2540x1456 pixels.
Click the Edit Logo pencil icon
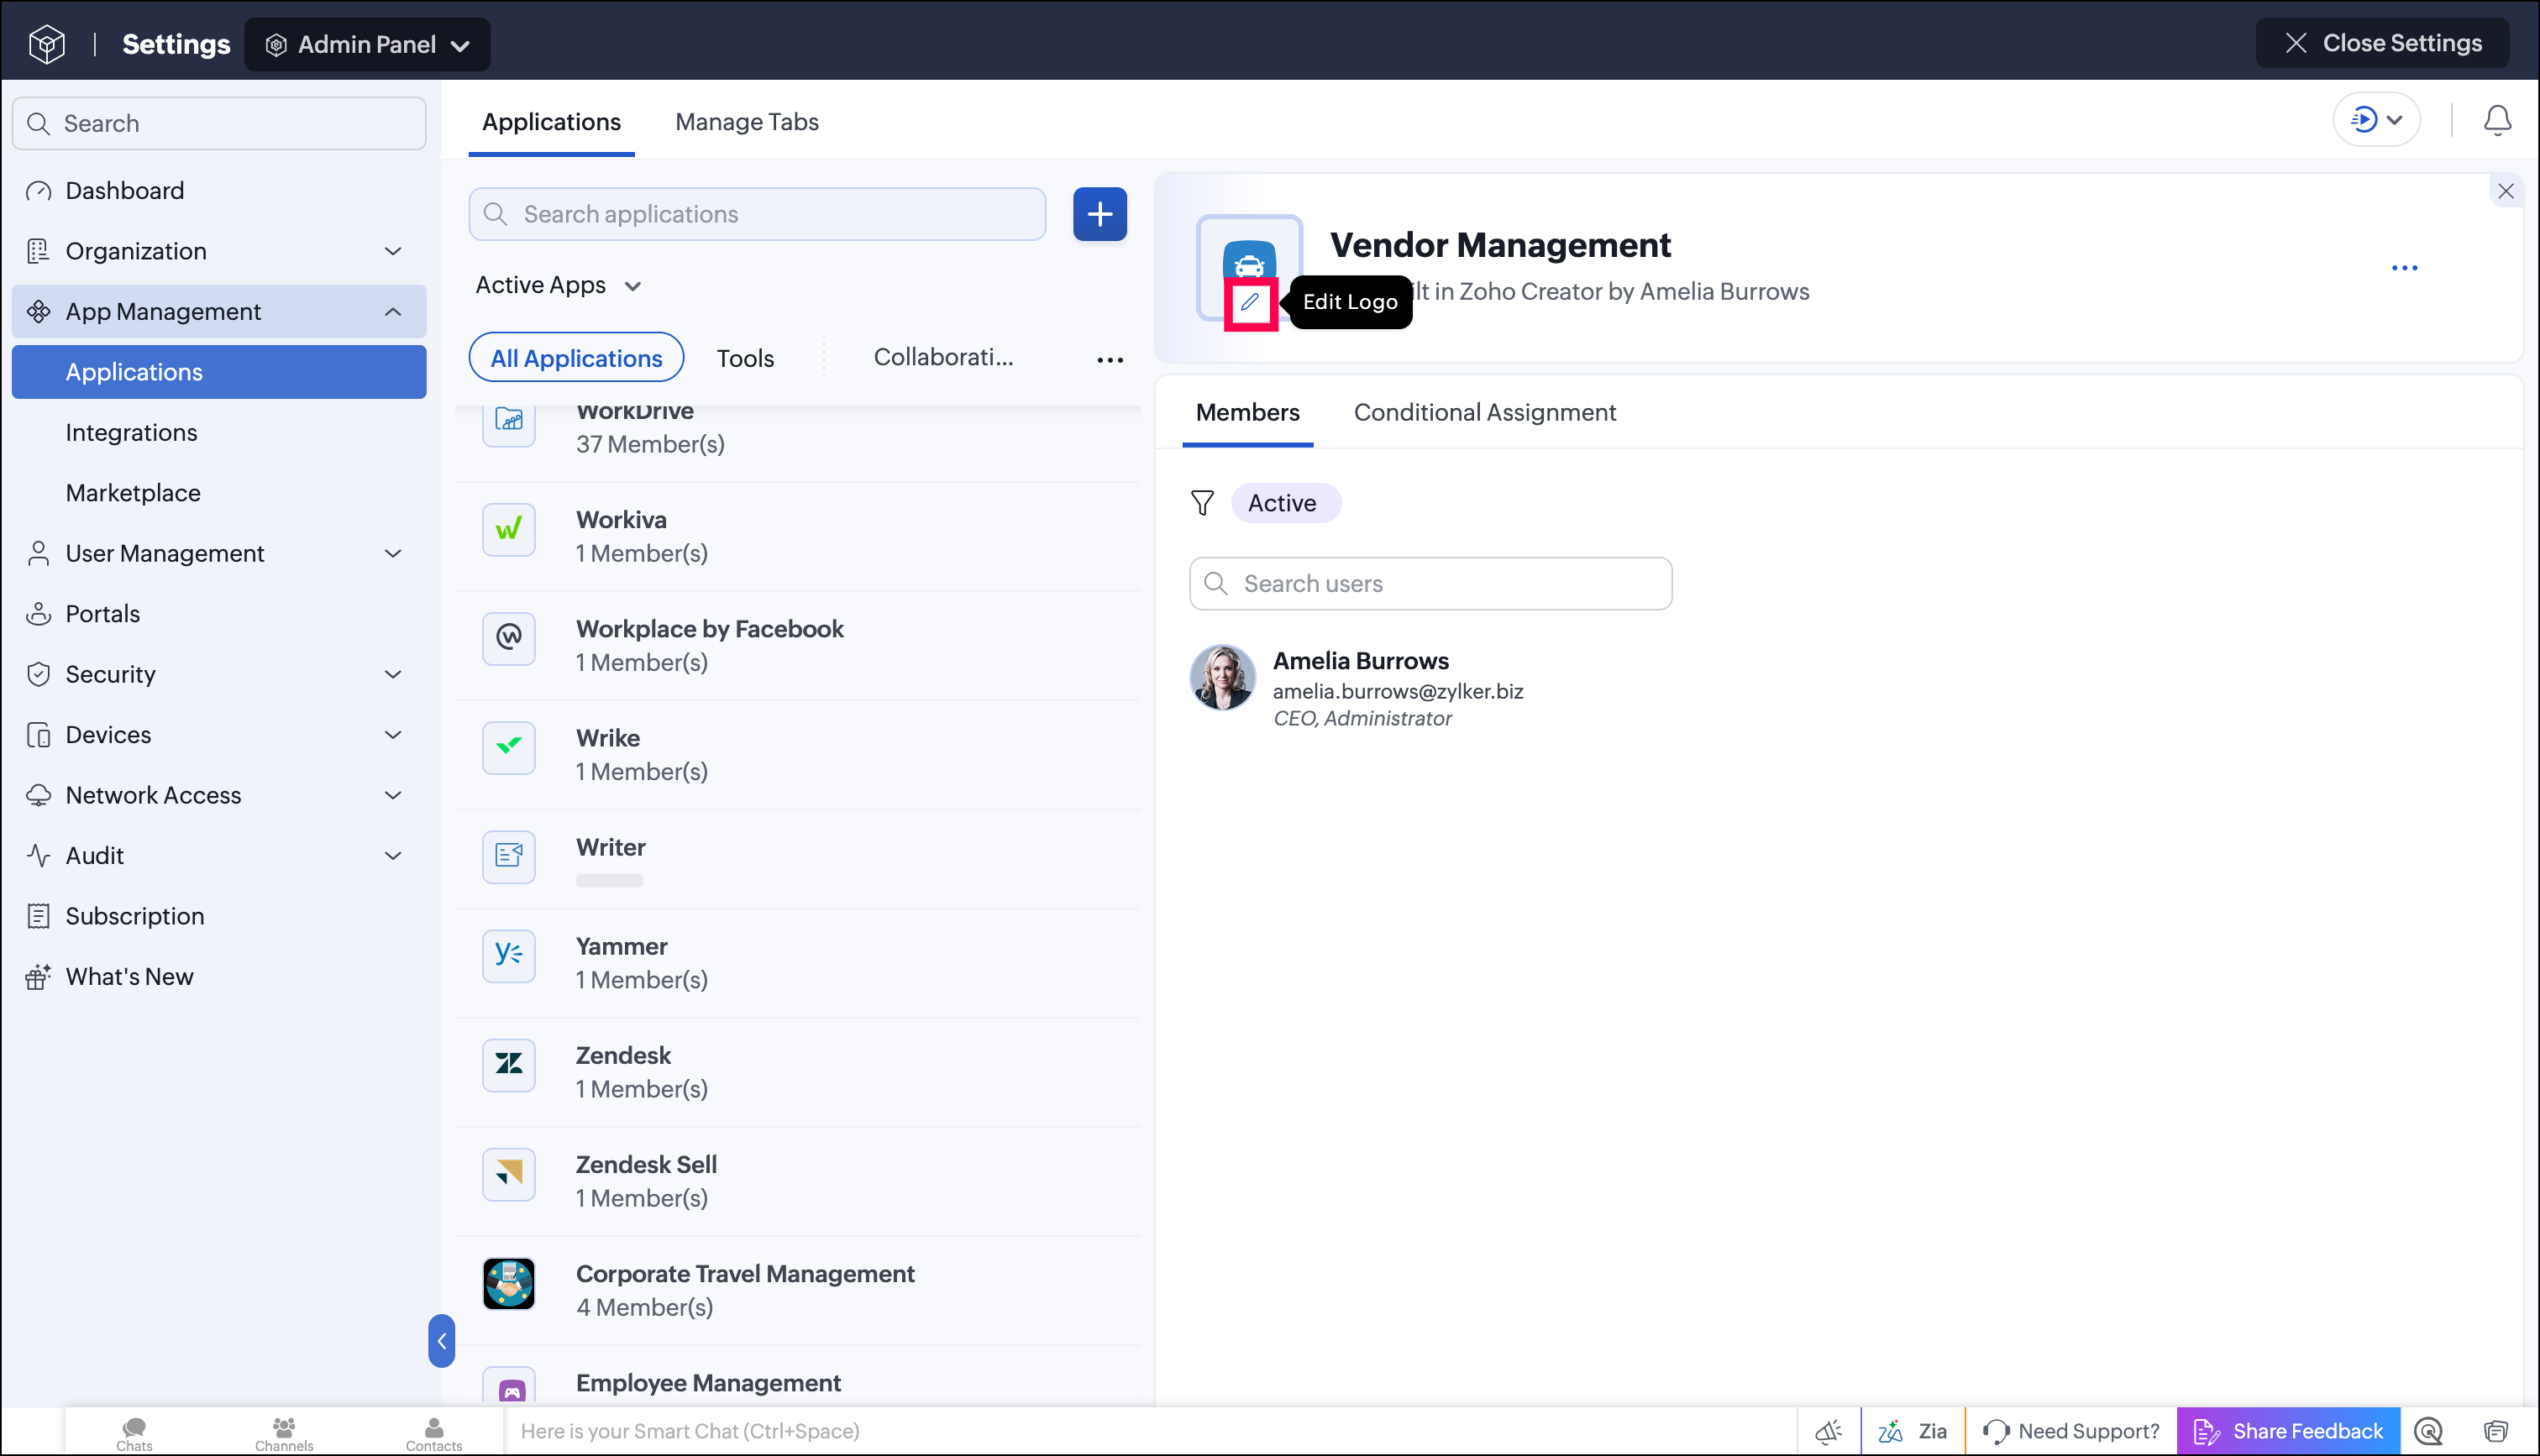point(1250,302)
